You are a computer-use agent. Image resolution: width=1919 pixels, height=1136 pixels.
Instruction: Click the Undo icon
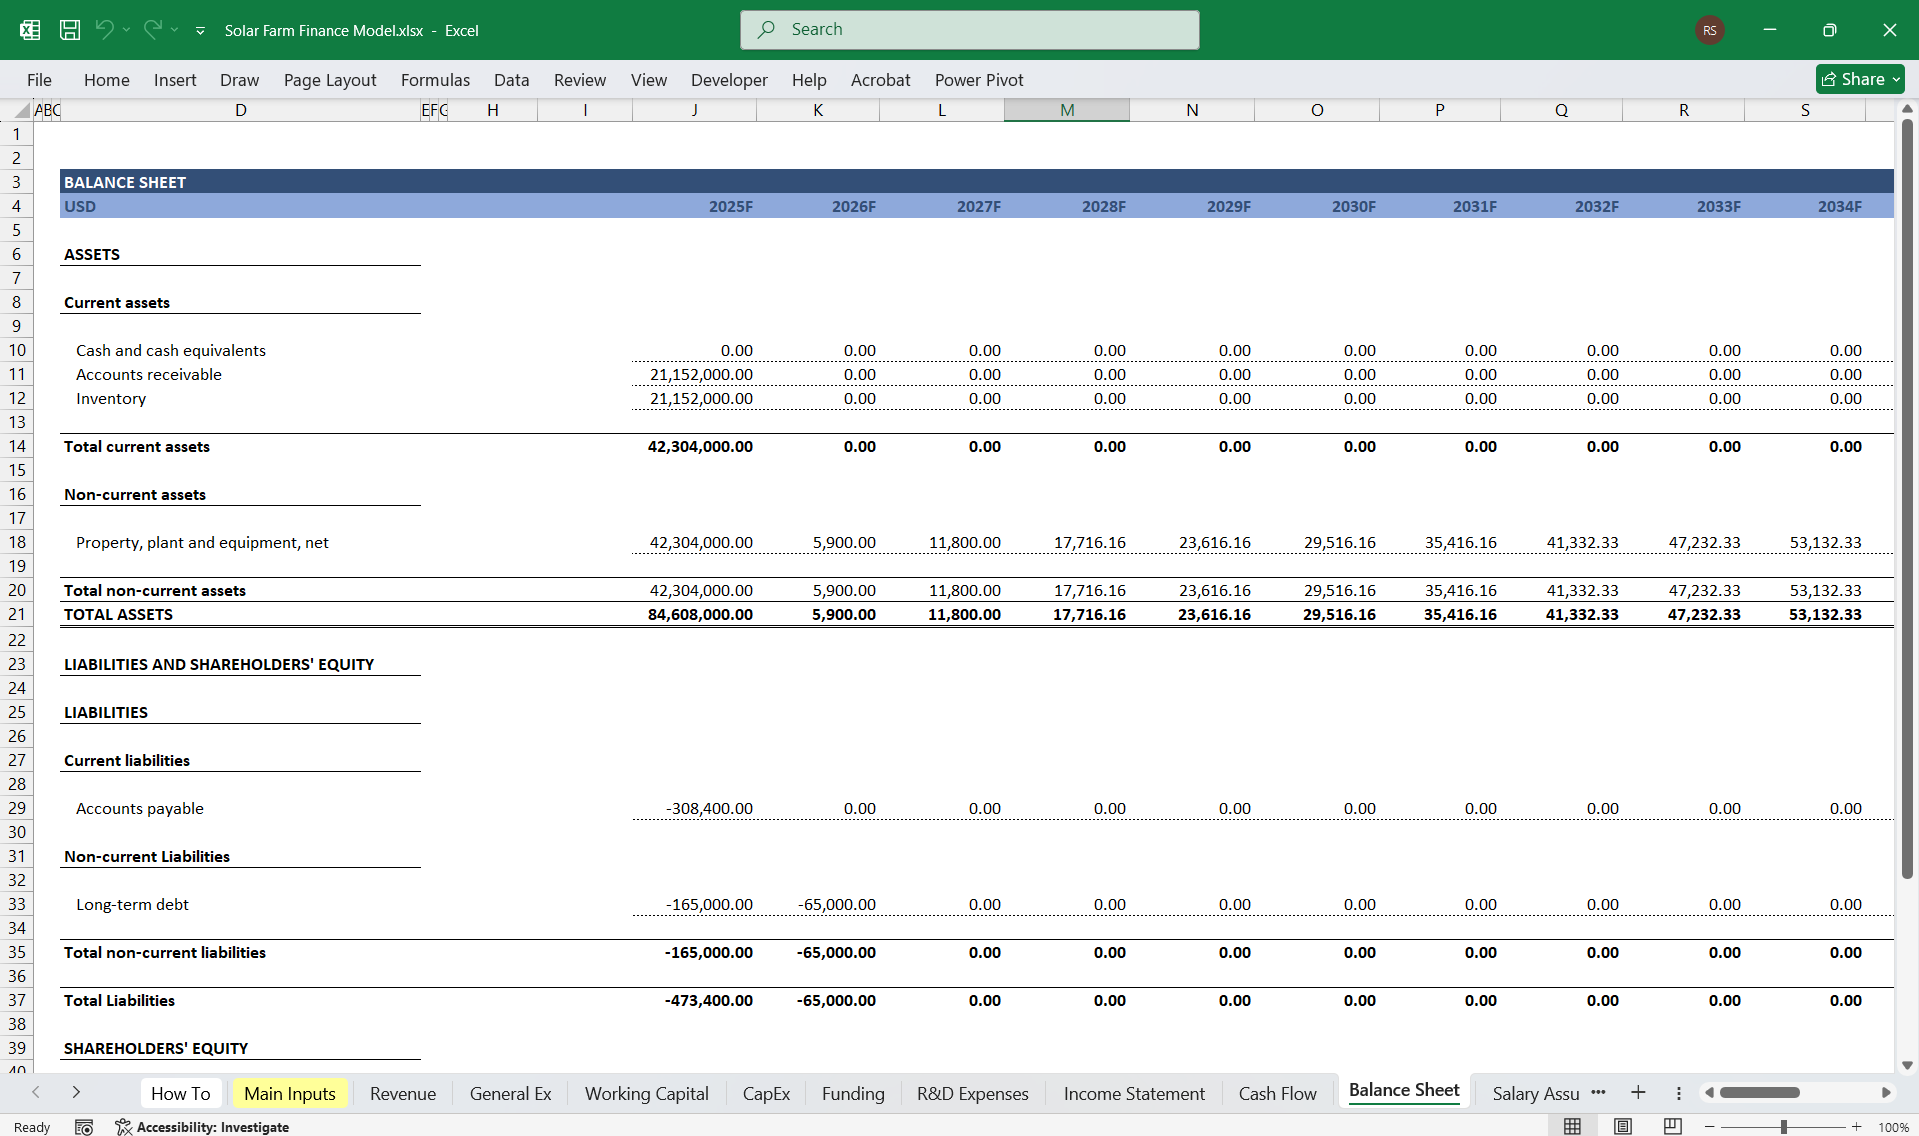point(106,30)
